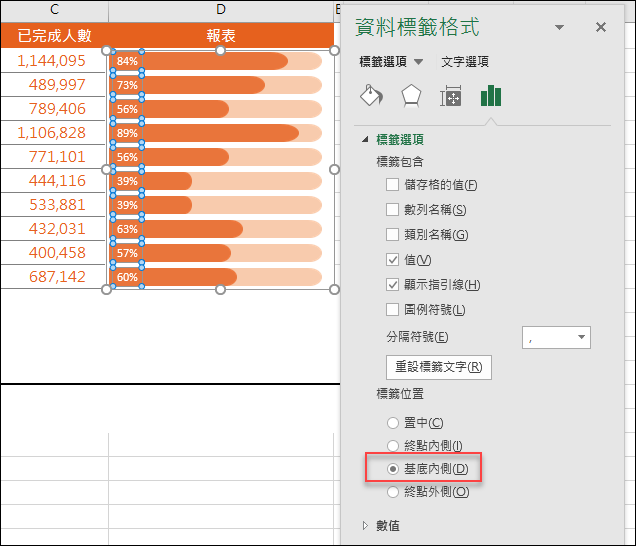This screenshot has width=636, height=546.
Task: Select cell with value 533,881
Action: click(53, 204)
